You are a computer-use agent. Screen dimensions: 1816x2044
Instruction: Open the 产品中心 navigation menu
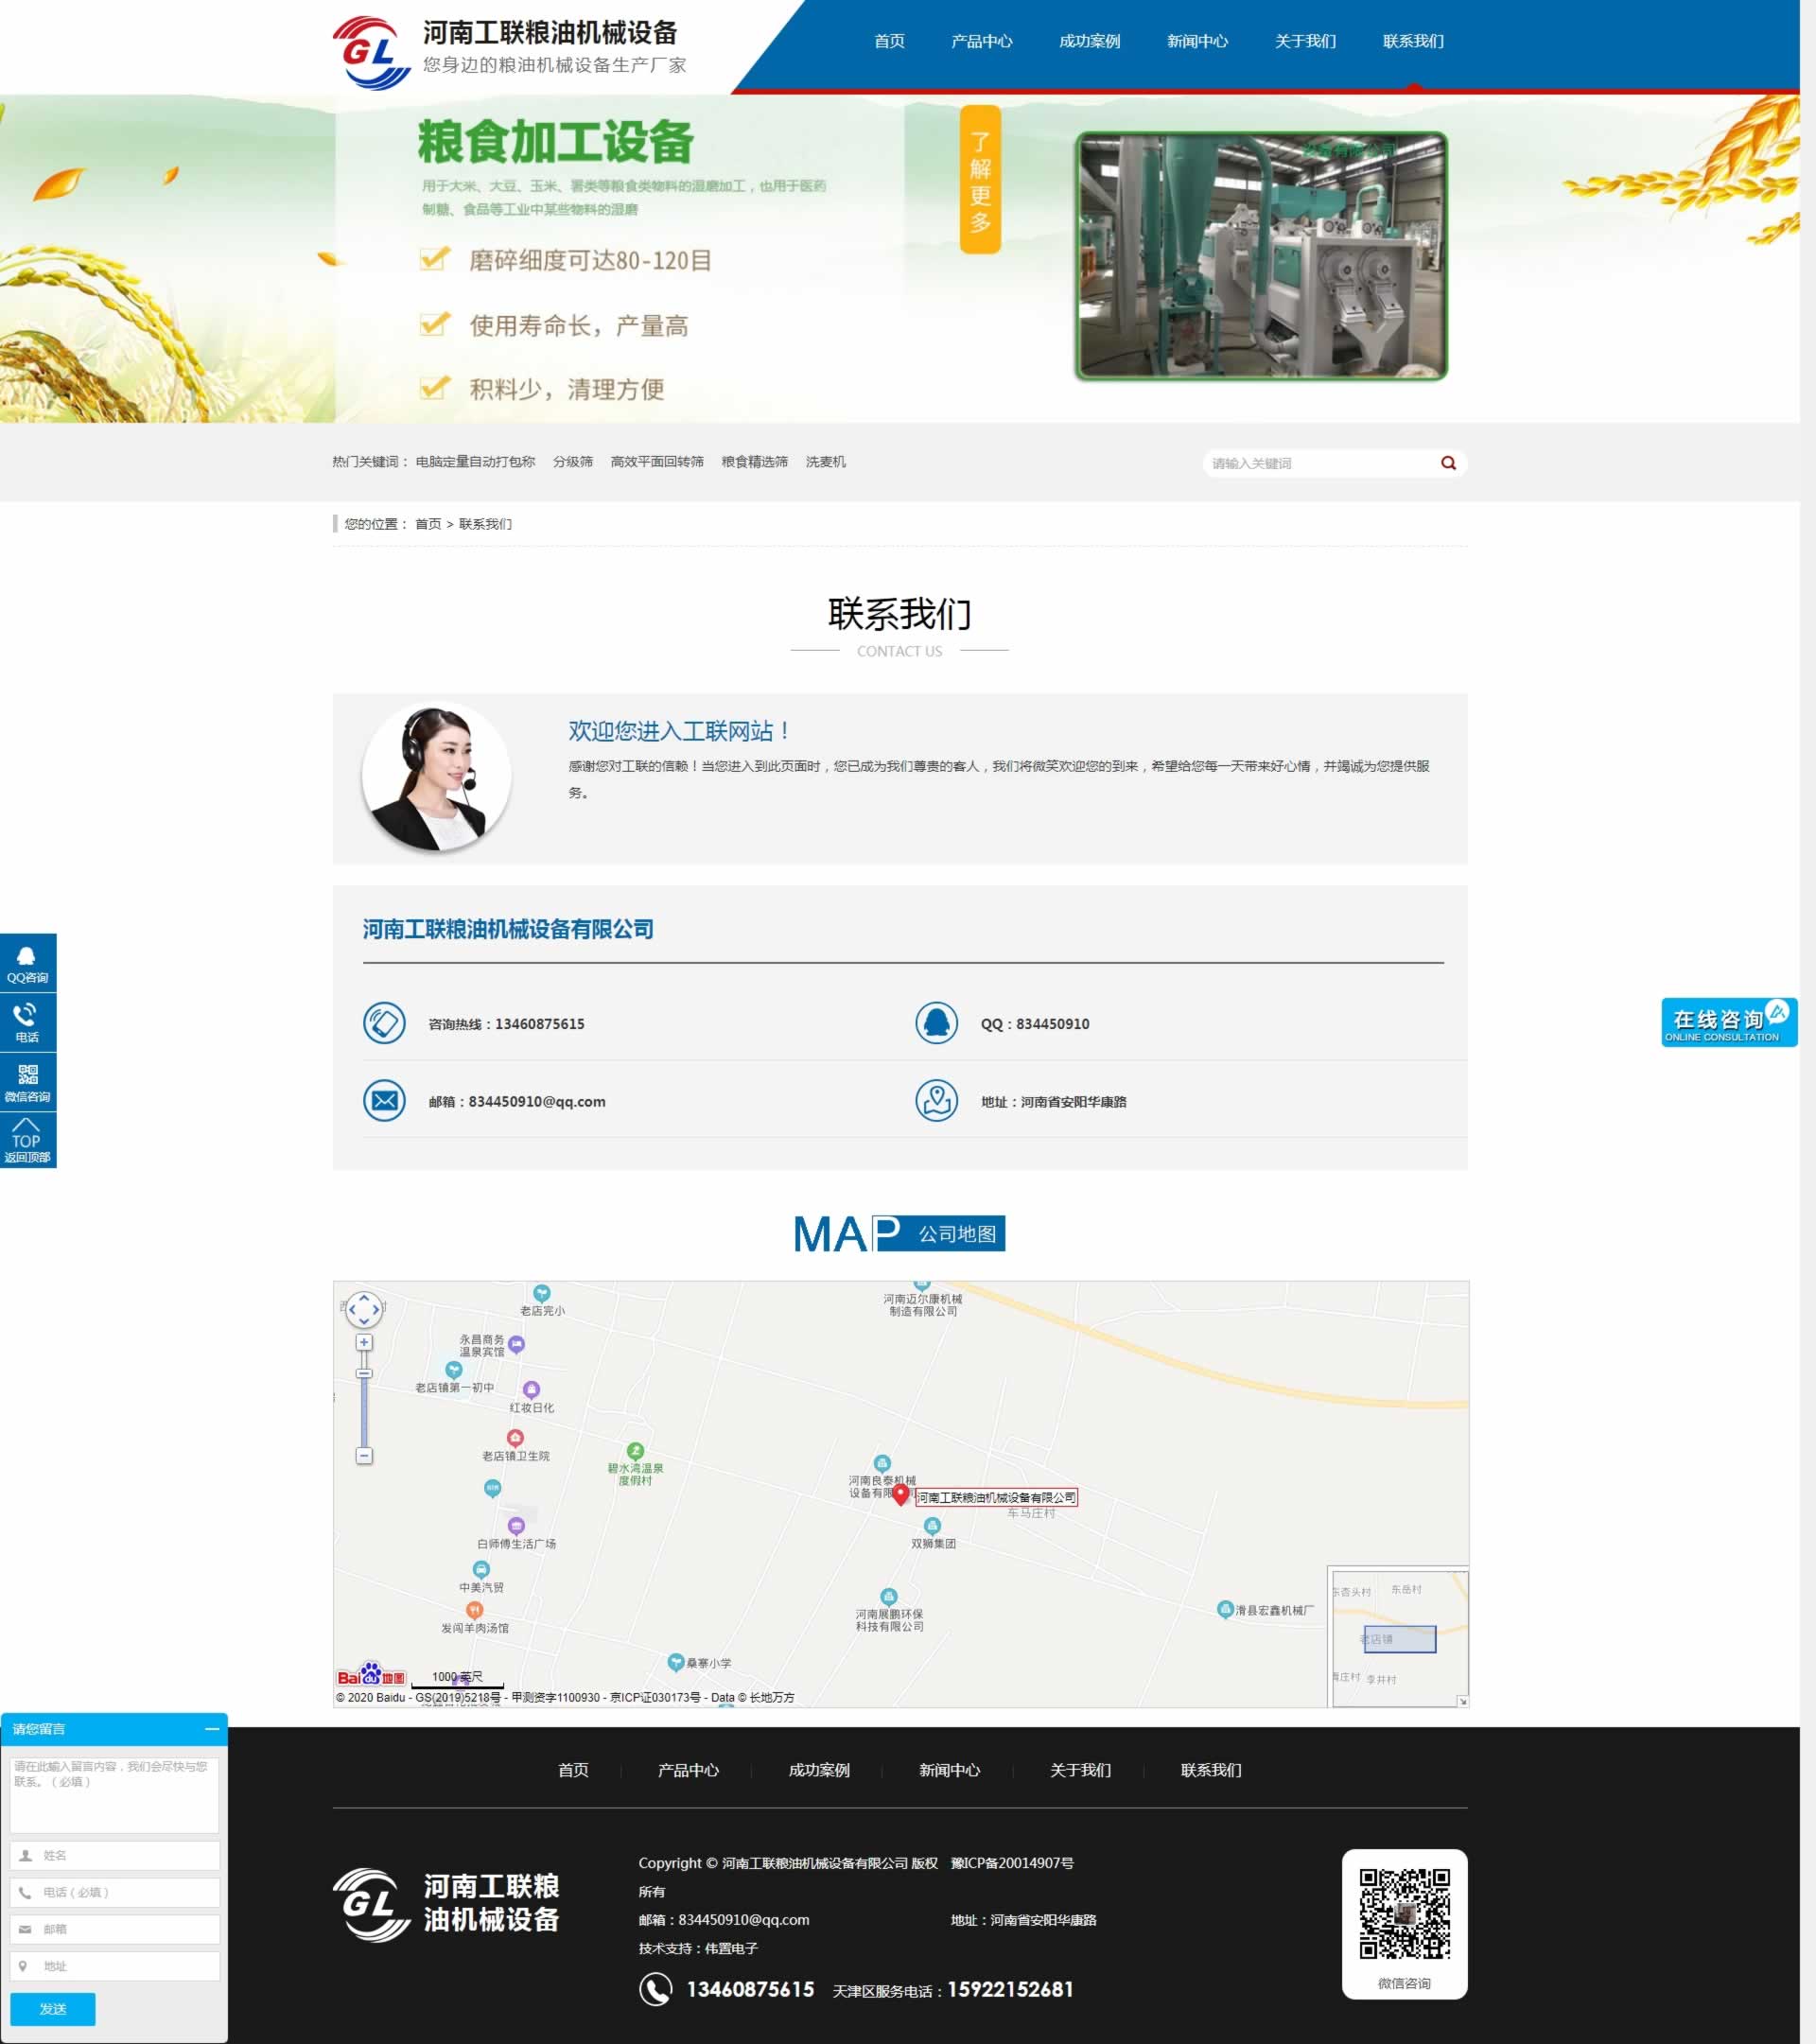pos(980,41)
